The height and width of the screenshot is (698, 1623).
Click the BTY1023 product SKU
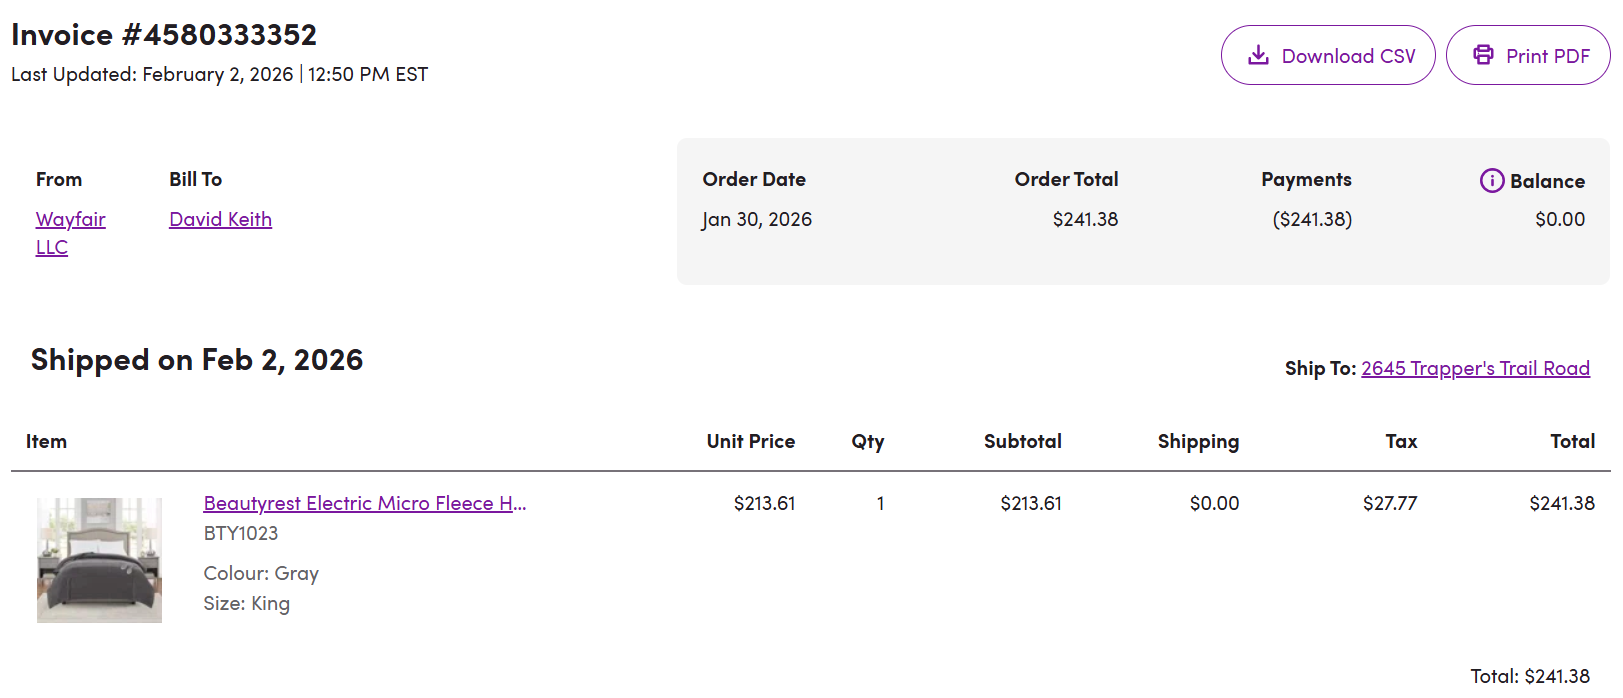click(x=241, y=533)
